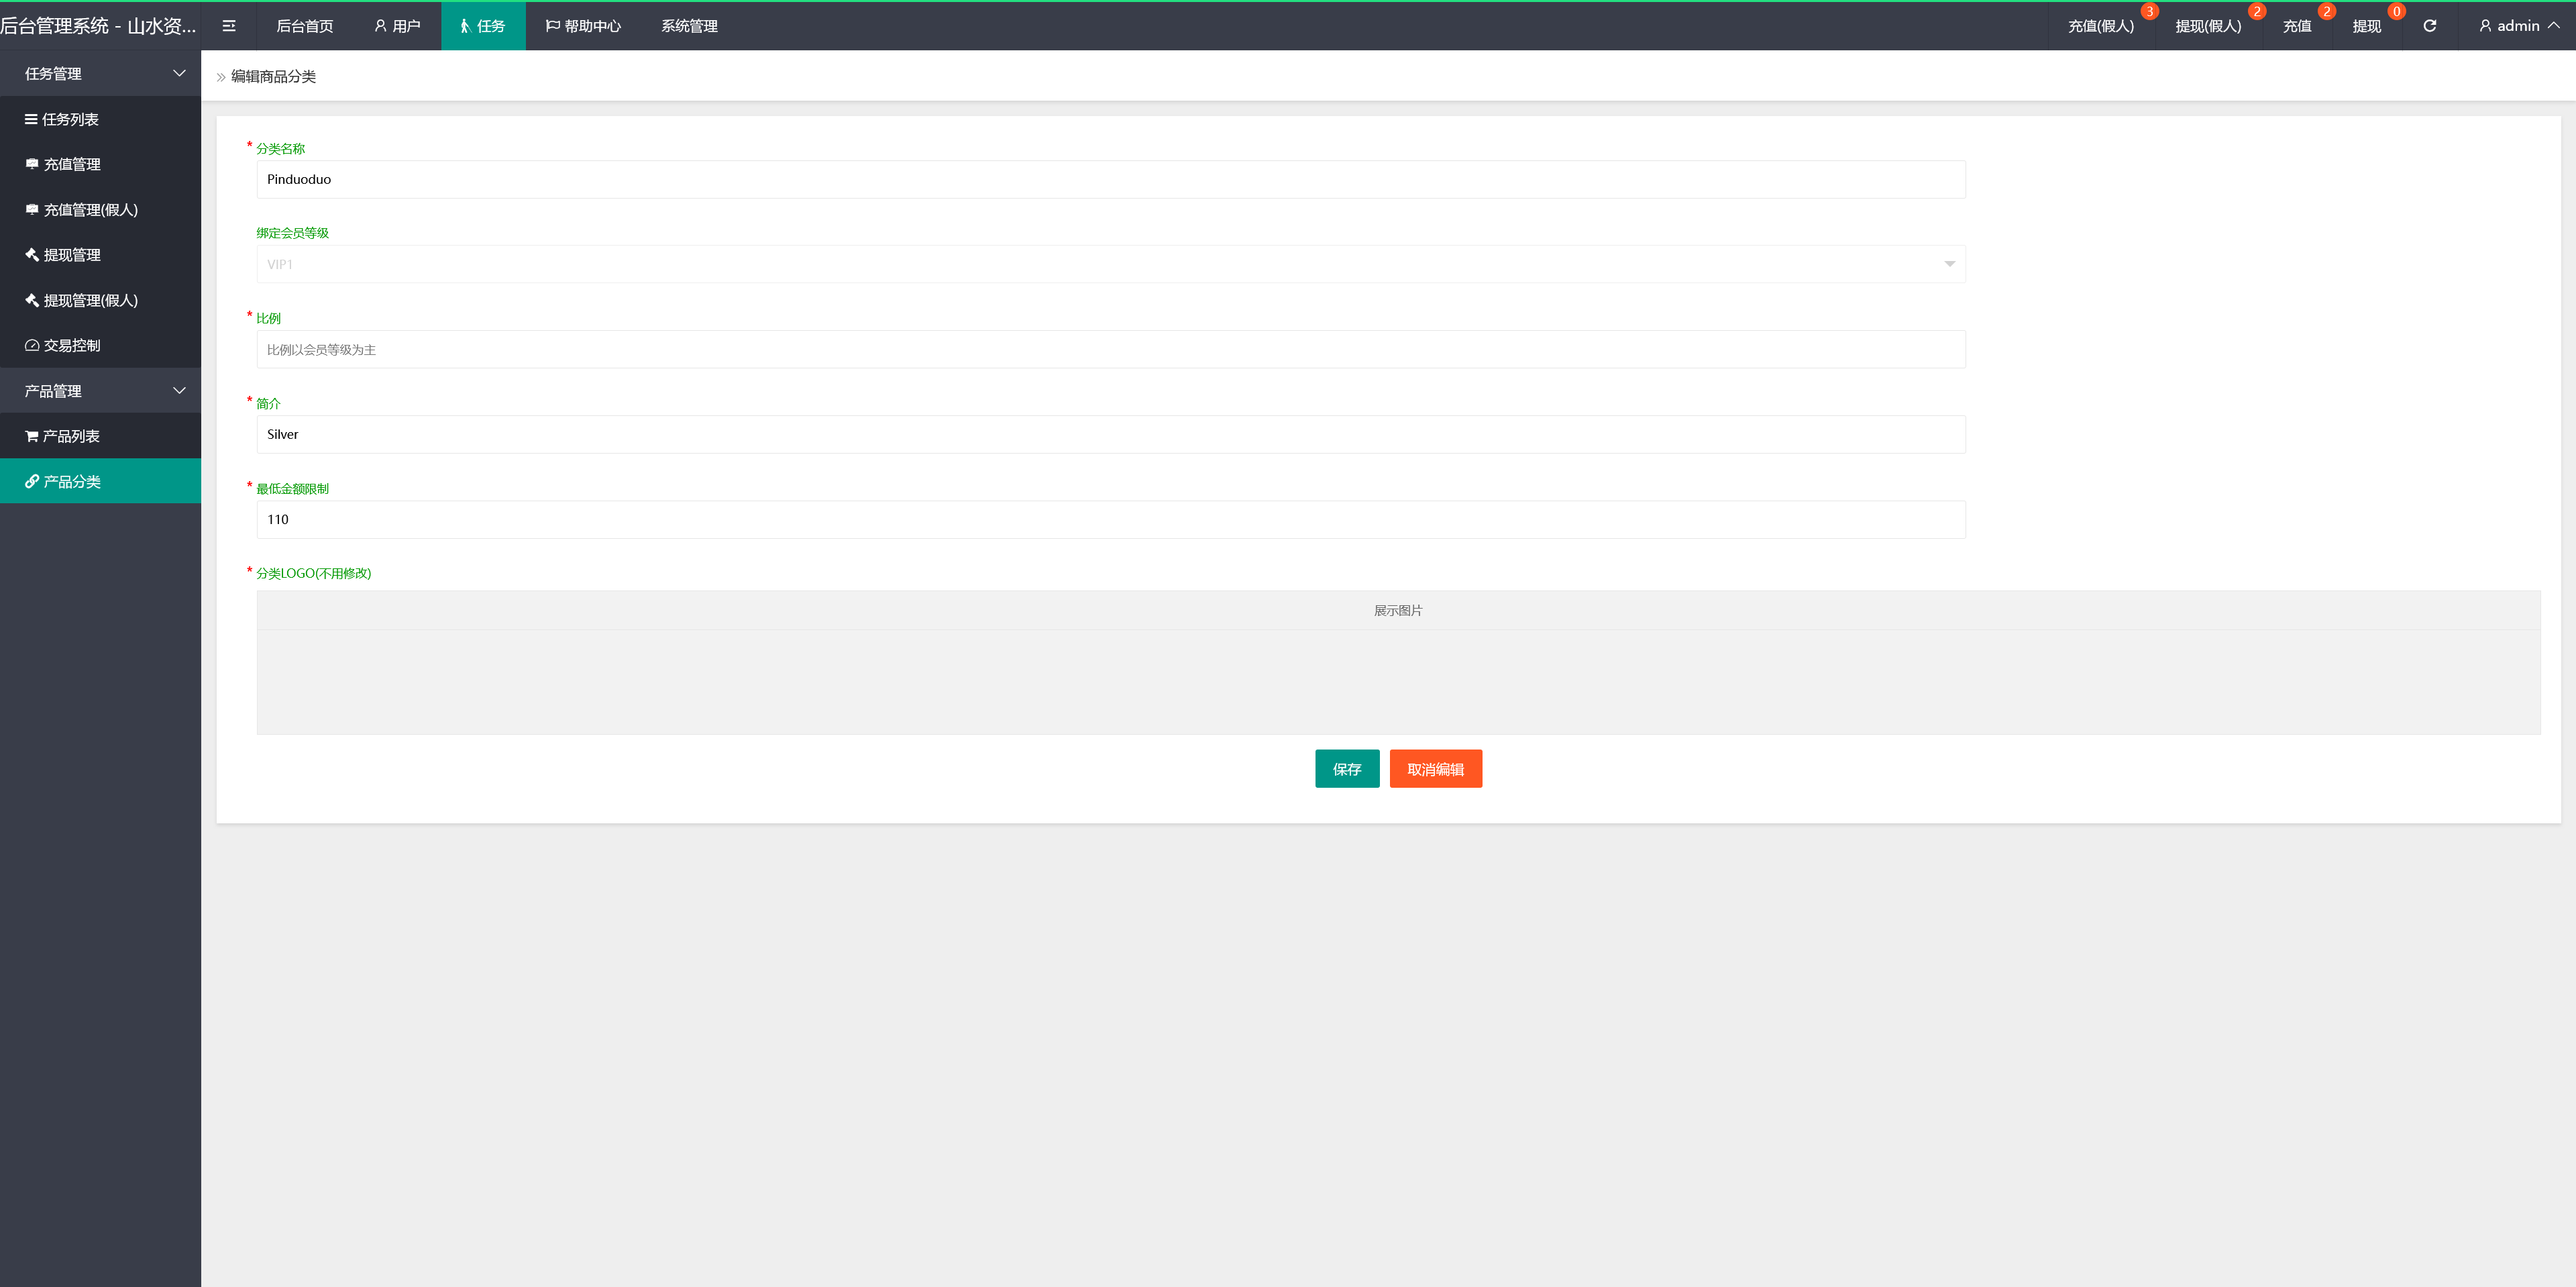This screenshot has width=2576, height=1287.
Task: Open 任务列表 in the sidebar
Action: 70,119
